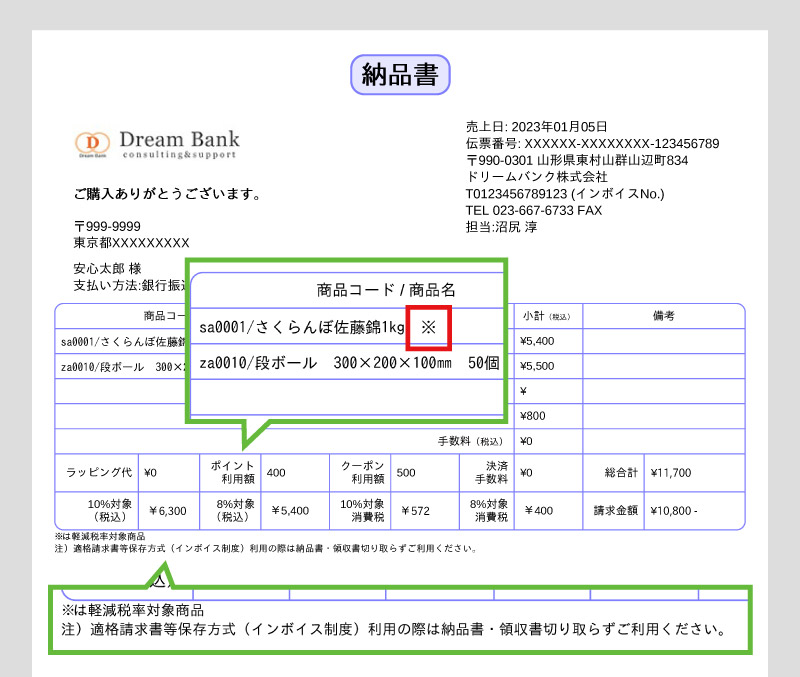Click the ¥5,500 subtotal cell
Screen dimensions: 800x677
point(537,366)
